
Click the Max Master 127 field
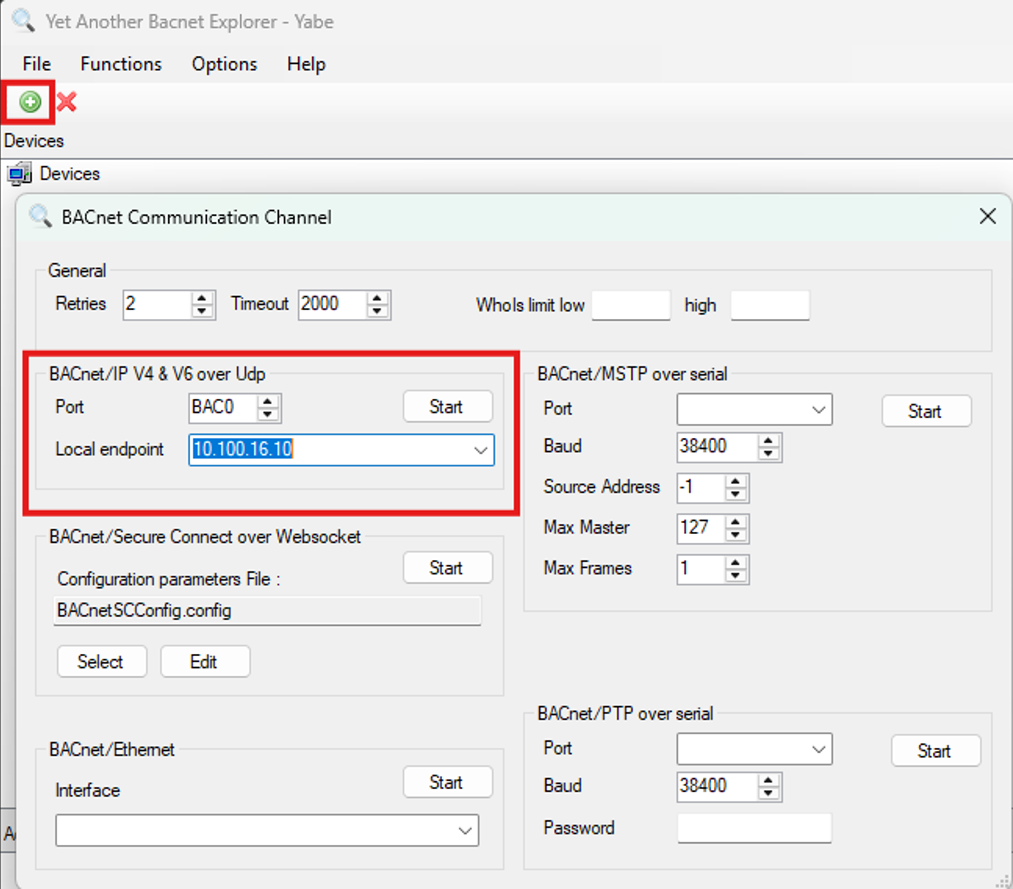coord(702,528)
